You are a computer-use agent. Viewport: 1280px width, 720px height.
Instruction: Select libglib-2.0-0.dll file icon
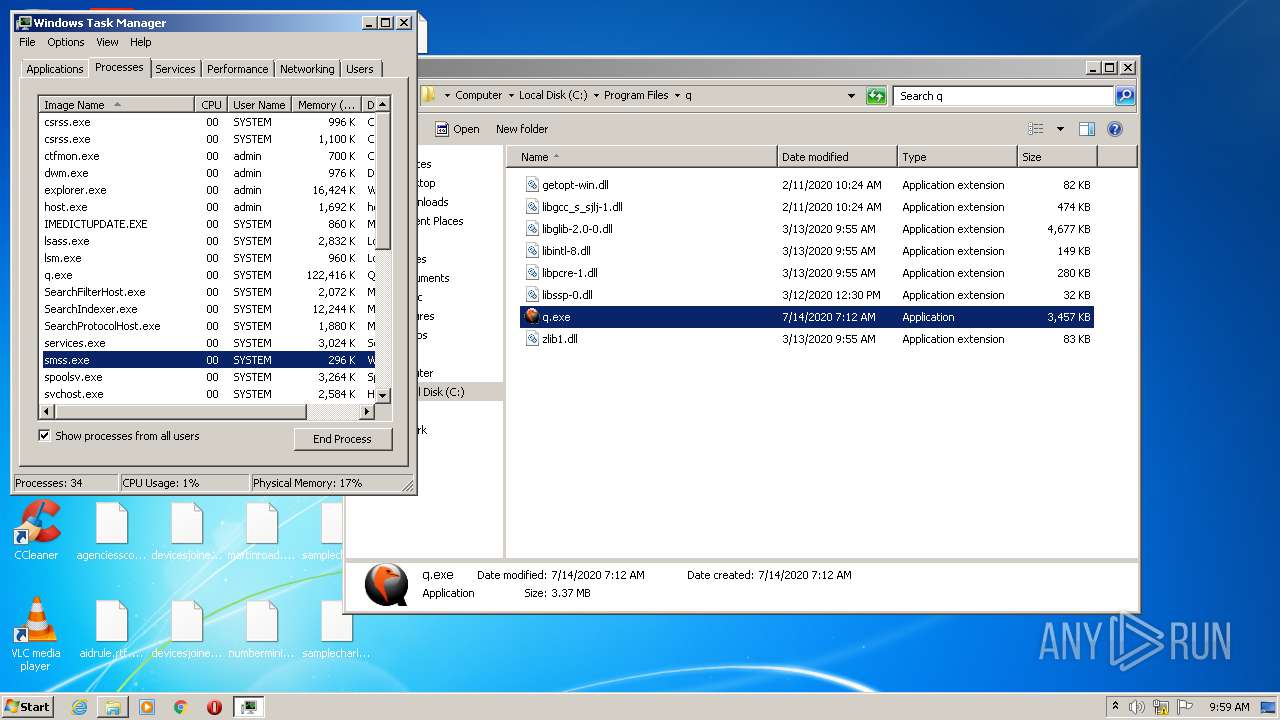click(x=533, y=229)
